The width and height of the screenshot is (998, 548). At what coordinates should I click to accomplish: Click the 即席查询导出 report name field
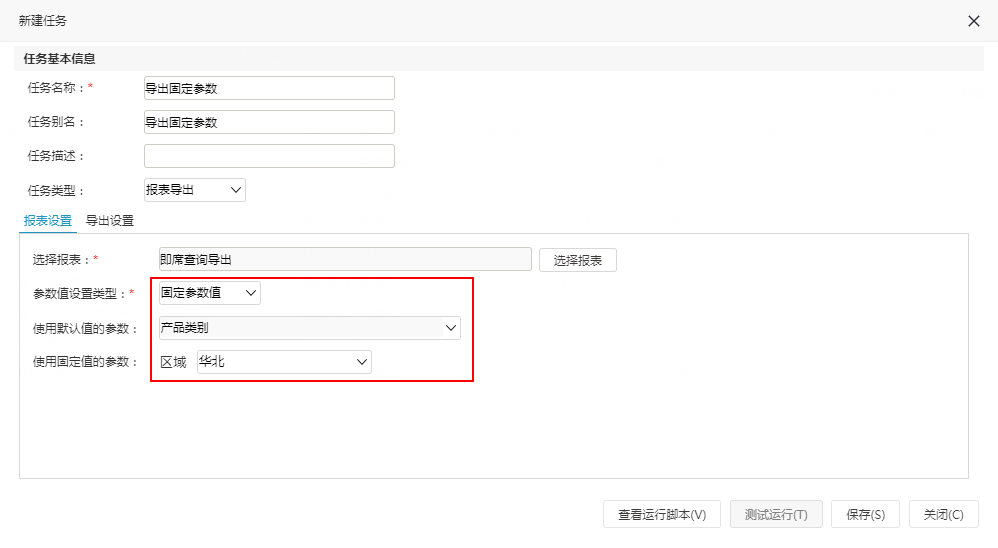(x=345, y=259)
